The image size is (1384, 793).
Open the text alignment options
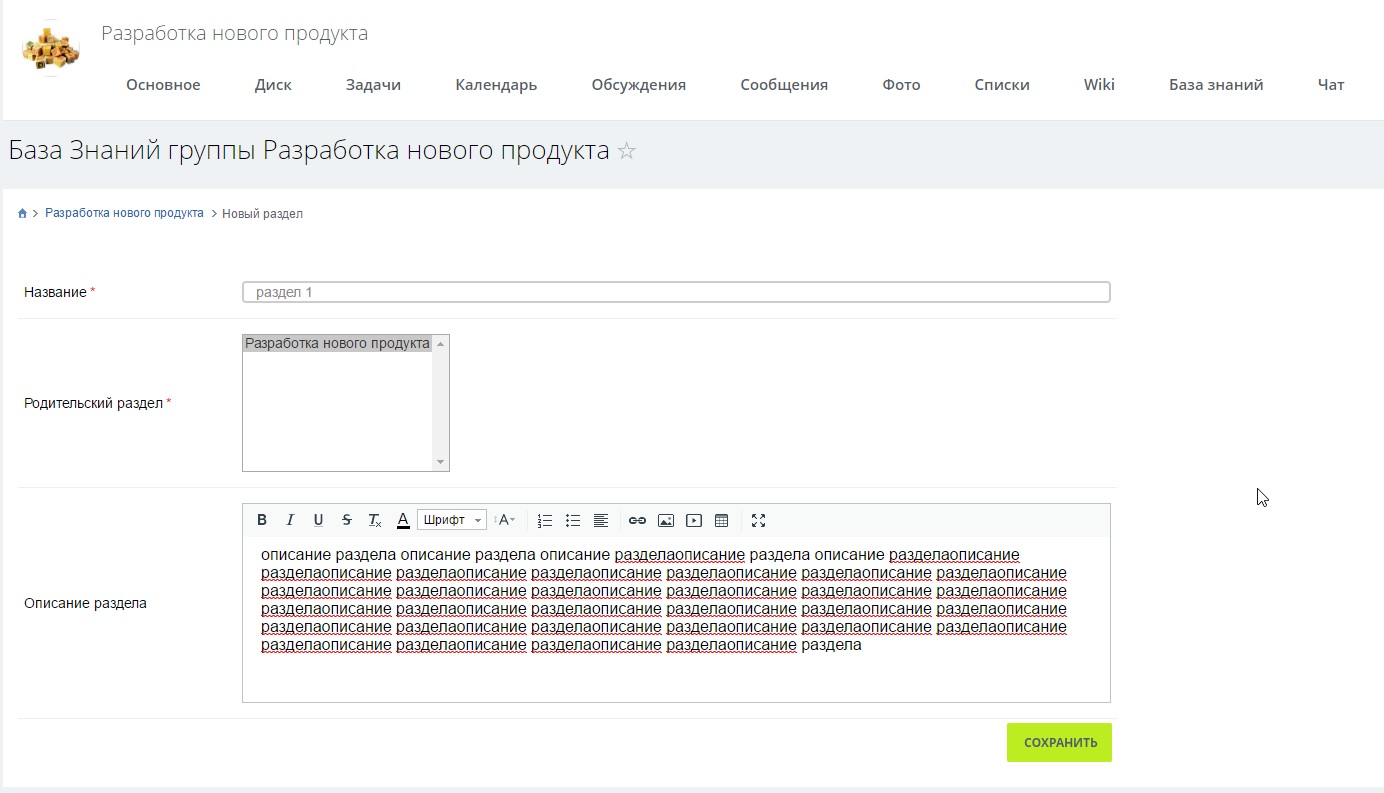(601, 520)
